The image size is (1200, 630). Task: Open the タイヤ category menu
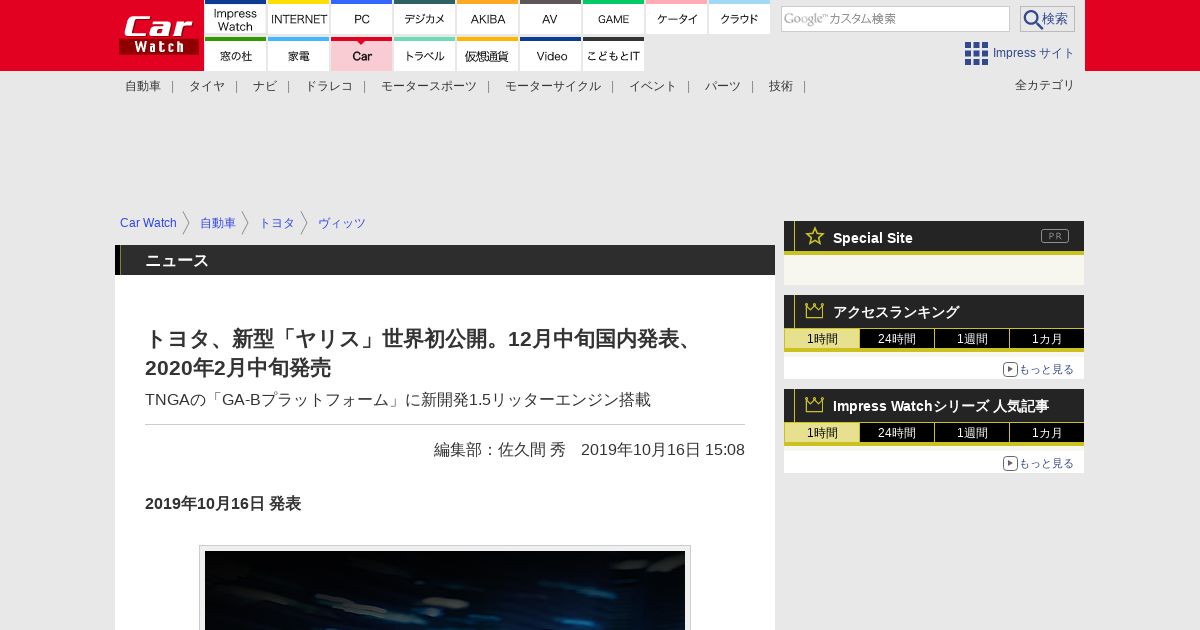pyautogui.click(x=207, y=86)
